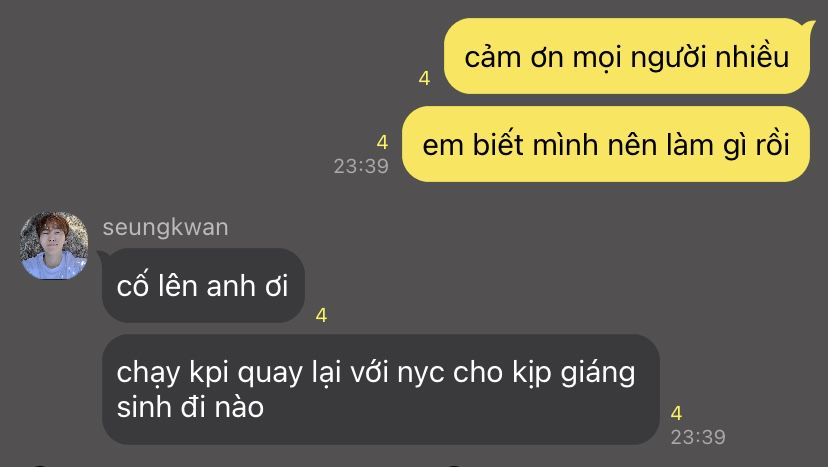Select the 'cố lên anh ơi' message bubble
Viewport: 828px width, 467px height.
203,285
